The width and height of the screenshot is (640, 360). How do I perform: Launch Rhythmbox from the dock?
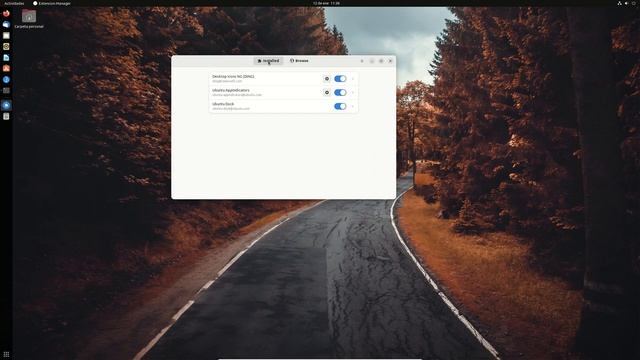[x=6, y=47]
